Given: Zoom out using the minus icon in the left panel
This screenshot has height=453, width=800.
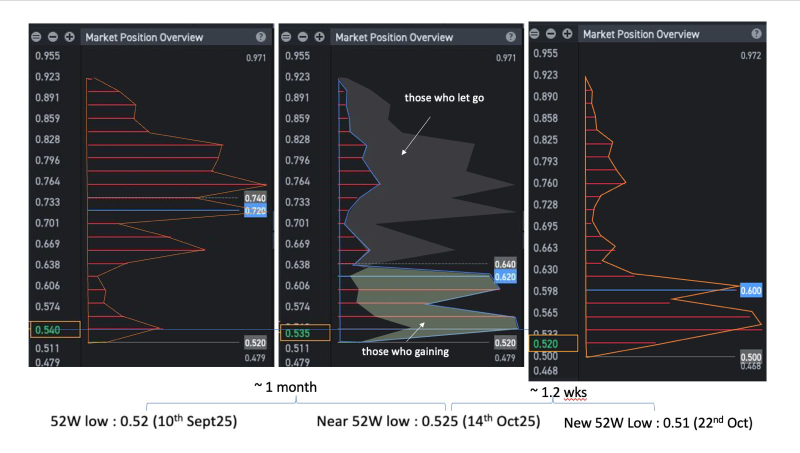Looking at the screenshot, I should point(52,37).
